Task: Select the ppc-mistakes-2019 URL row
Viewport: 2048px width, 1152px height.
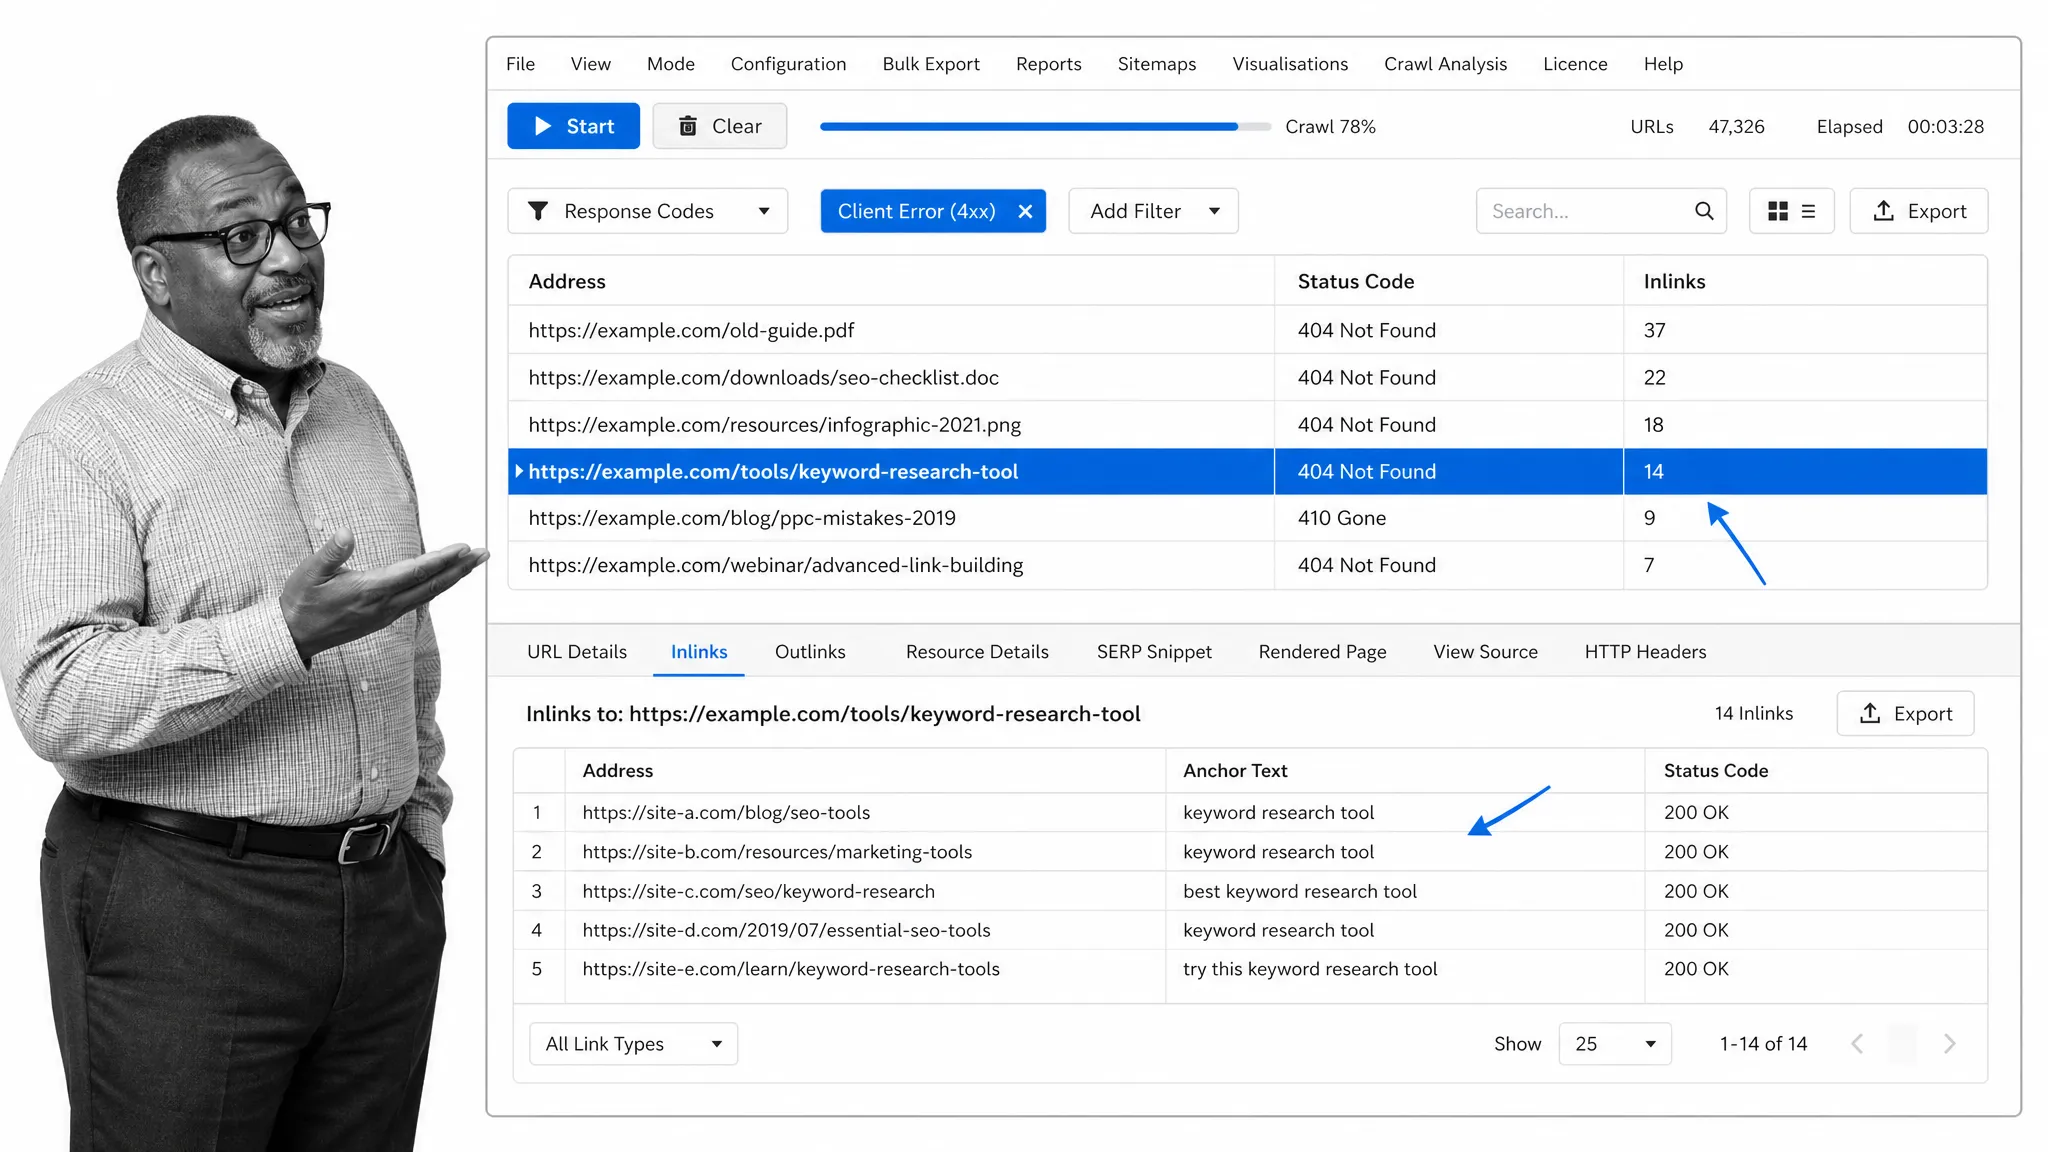Action: tap(1247, 518)
